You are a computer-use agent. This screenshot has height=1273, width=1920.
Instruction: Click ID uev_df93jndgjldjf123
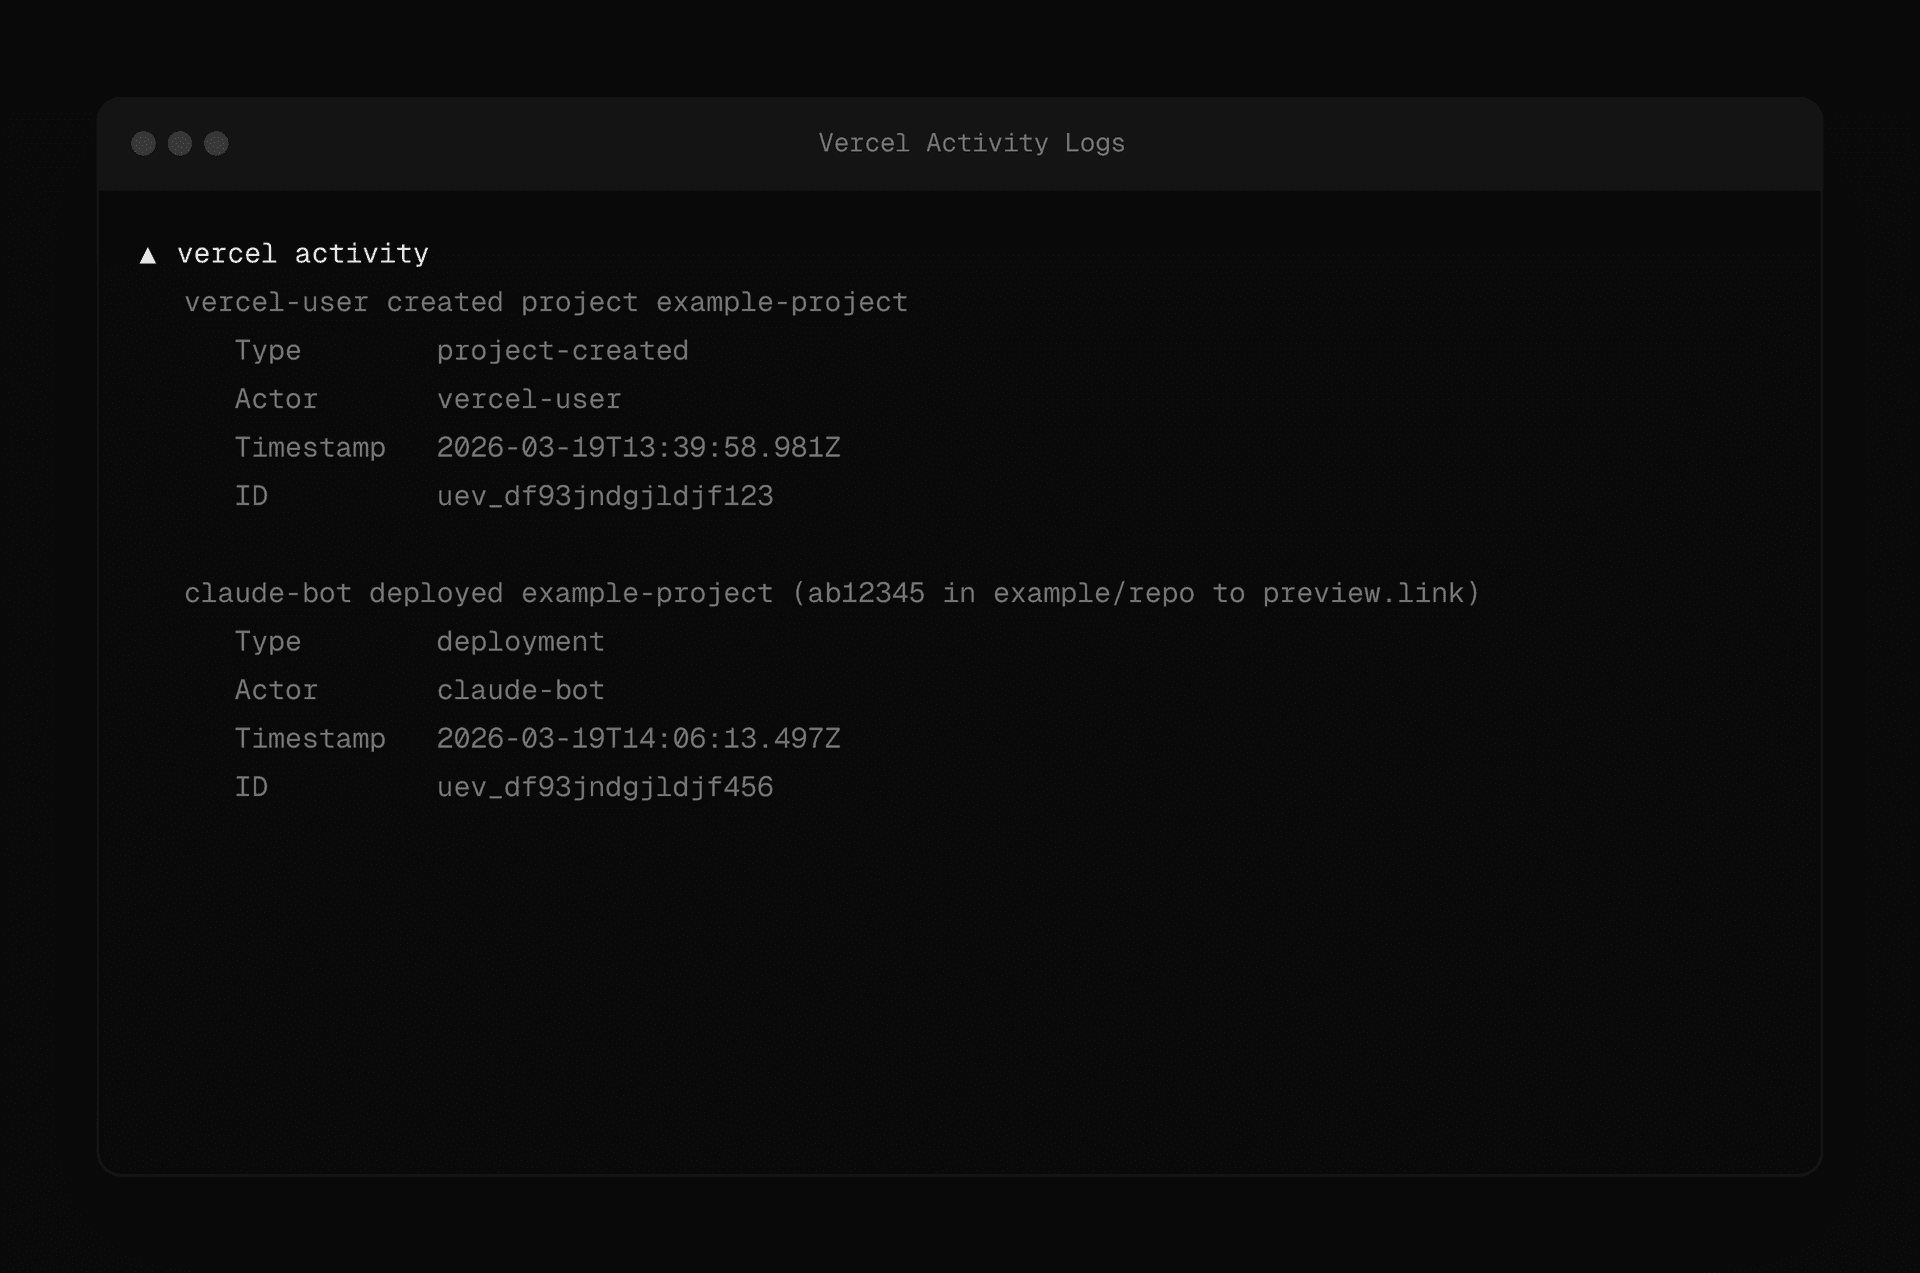click(x=604, y=496)
